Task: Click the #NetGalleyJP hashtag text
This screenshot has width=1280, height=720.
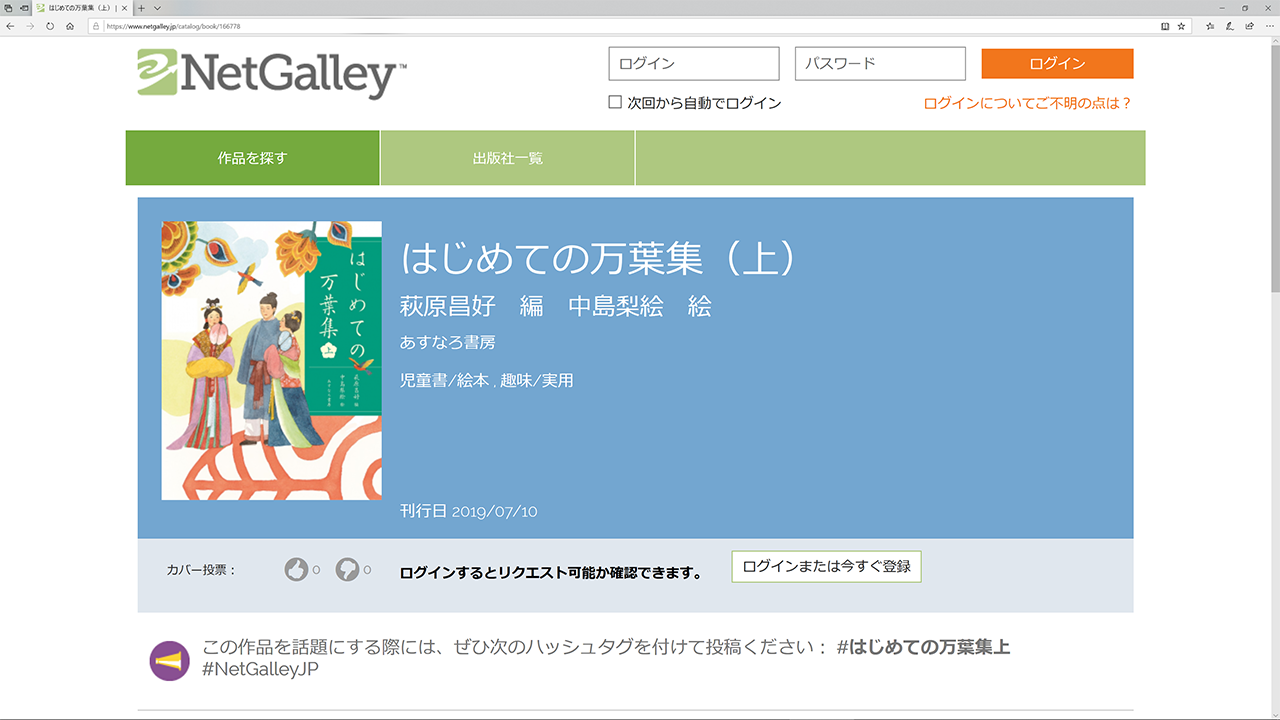Action: point(260,670)
